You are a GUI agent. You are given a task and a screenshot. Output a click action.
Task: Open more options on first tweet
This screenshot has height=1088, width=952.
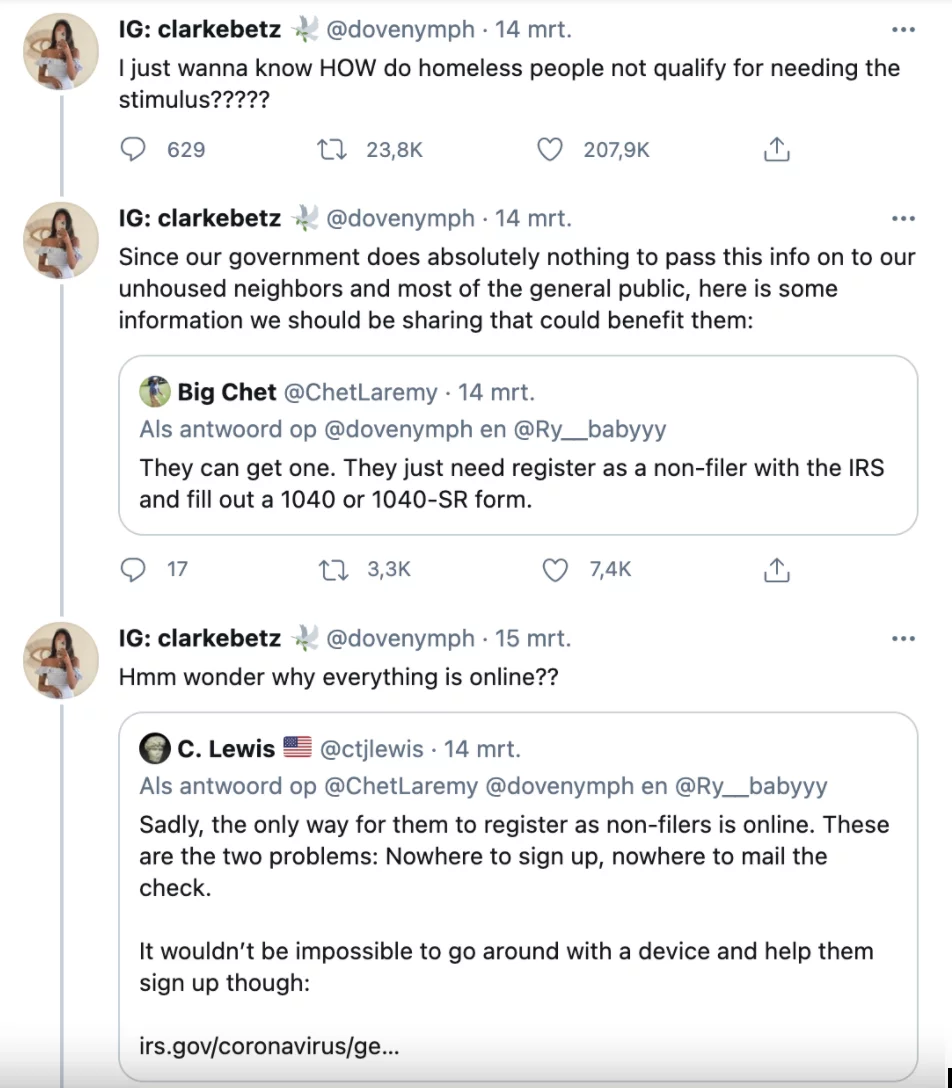pos(903,30)
